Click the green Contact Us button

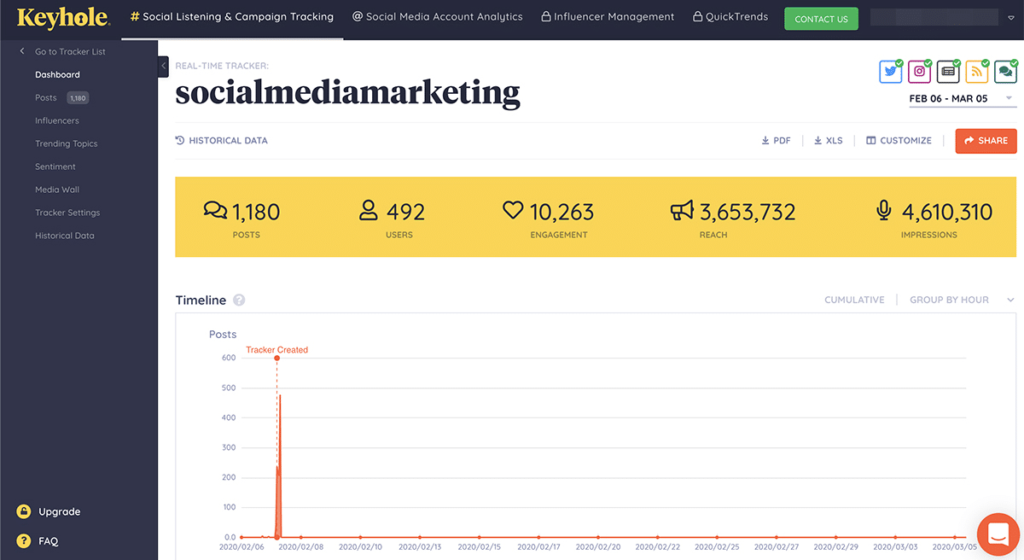point(821,19)
